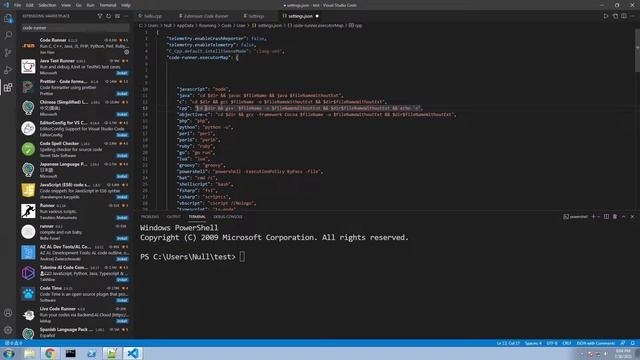The image size is (640, 360).
Task: Open the Source Control view
Action: (8, 53)
